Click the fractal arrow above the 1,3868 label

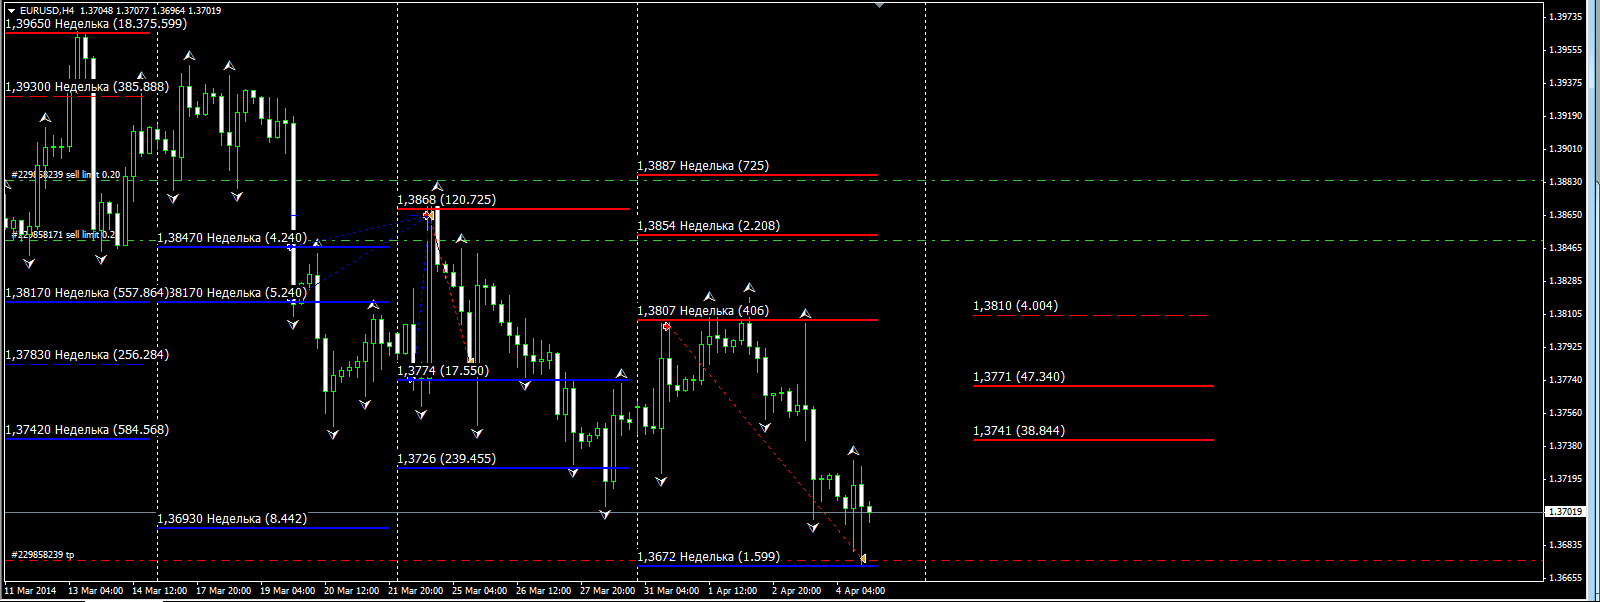pos(437,186)
